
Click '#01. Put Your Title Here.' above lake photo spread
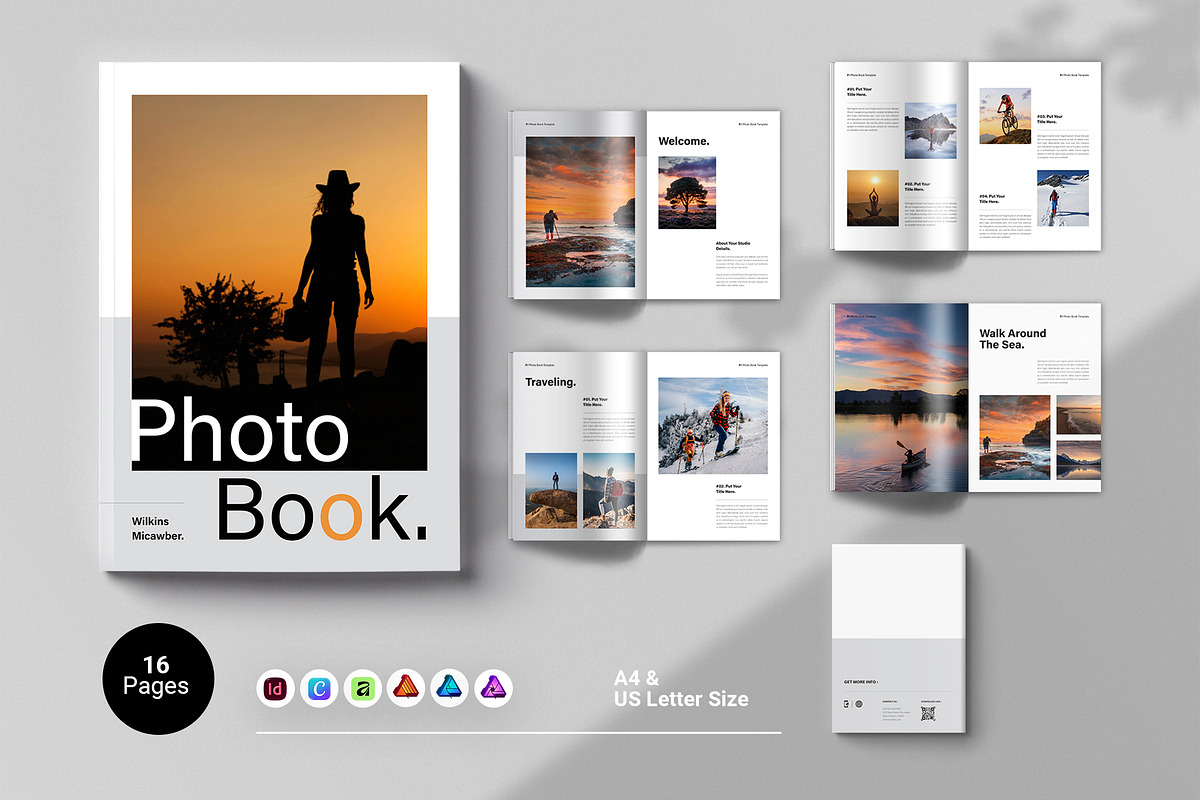(859, 92)
